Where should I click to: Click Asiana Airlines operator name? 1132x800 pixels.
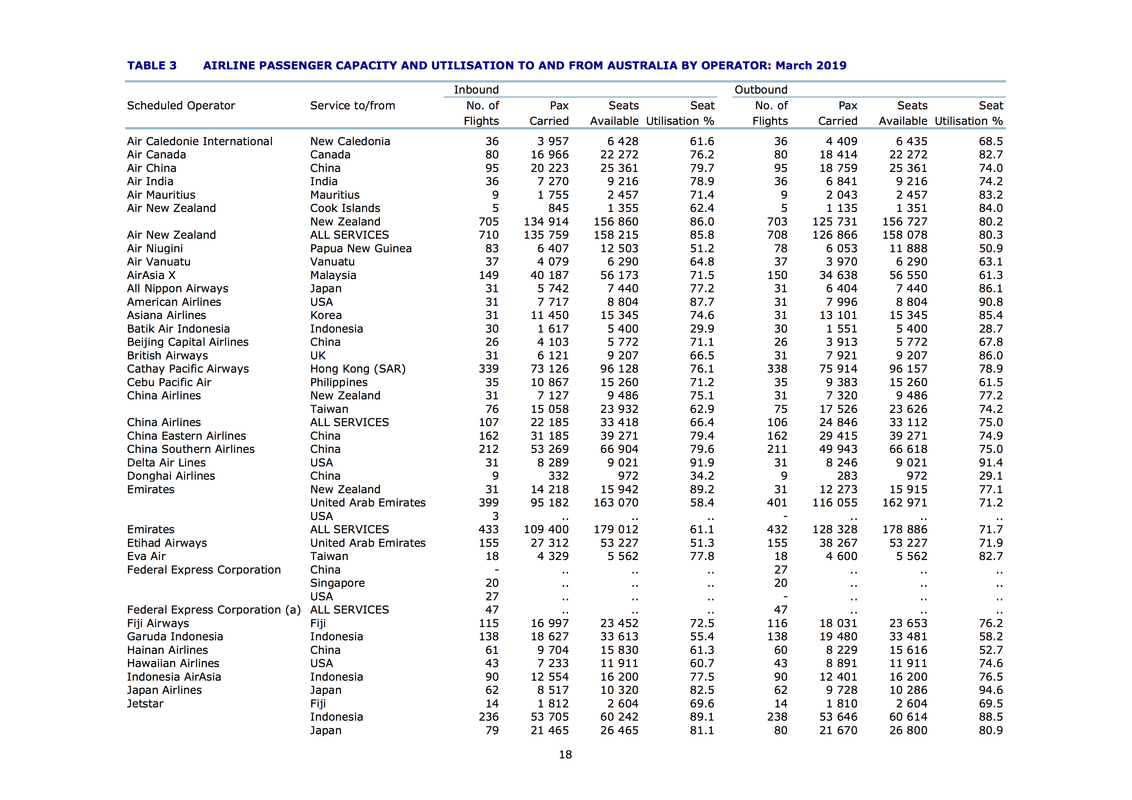tap(167, 315)
